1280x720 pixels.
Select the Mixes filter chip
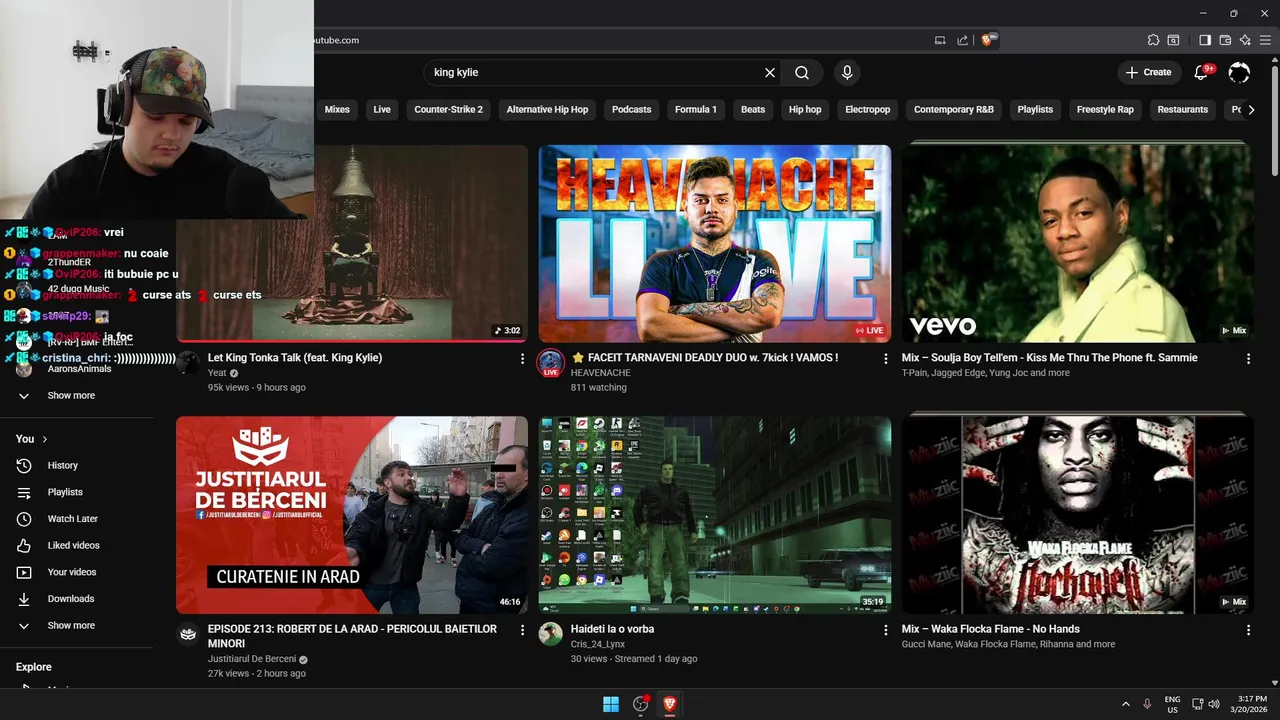tap(337, 109)
